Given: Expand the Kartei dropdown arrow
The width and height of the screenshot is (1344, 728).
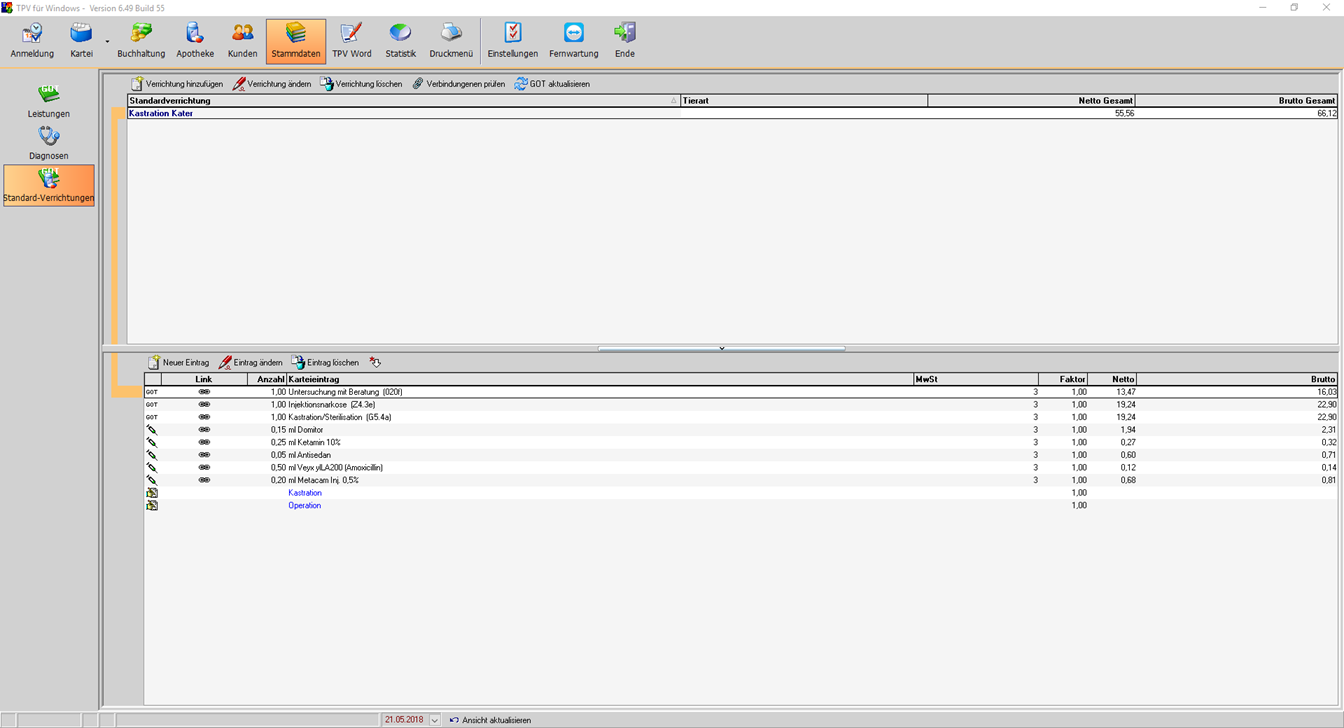Looking at the screenshot, I should (107, 42).
